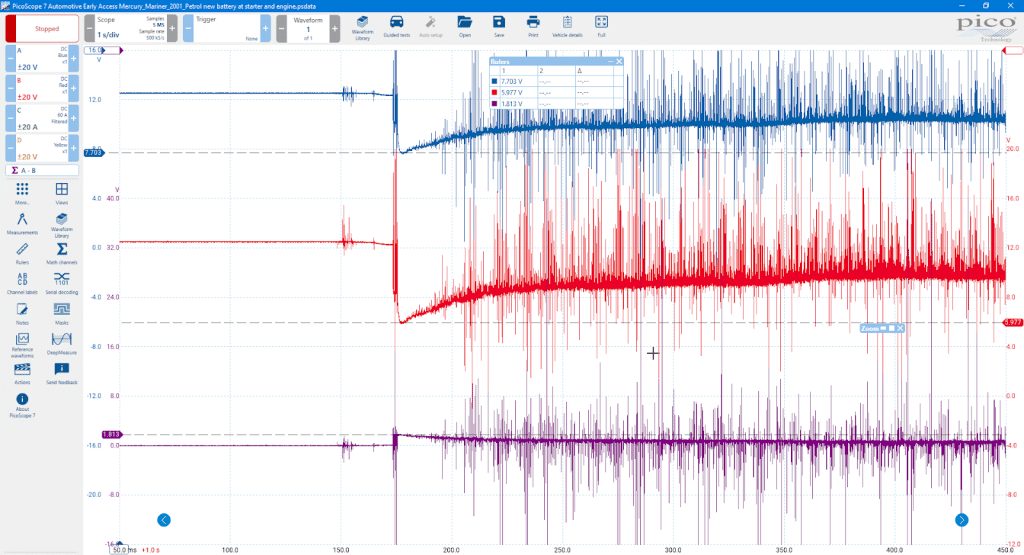The image size is (1024, 555).
Task: Expand the More tools menu
Action: click(22, 193)
